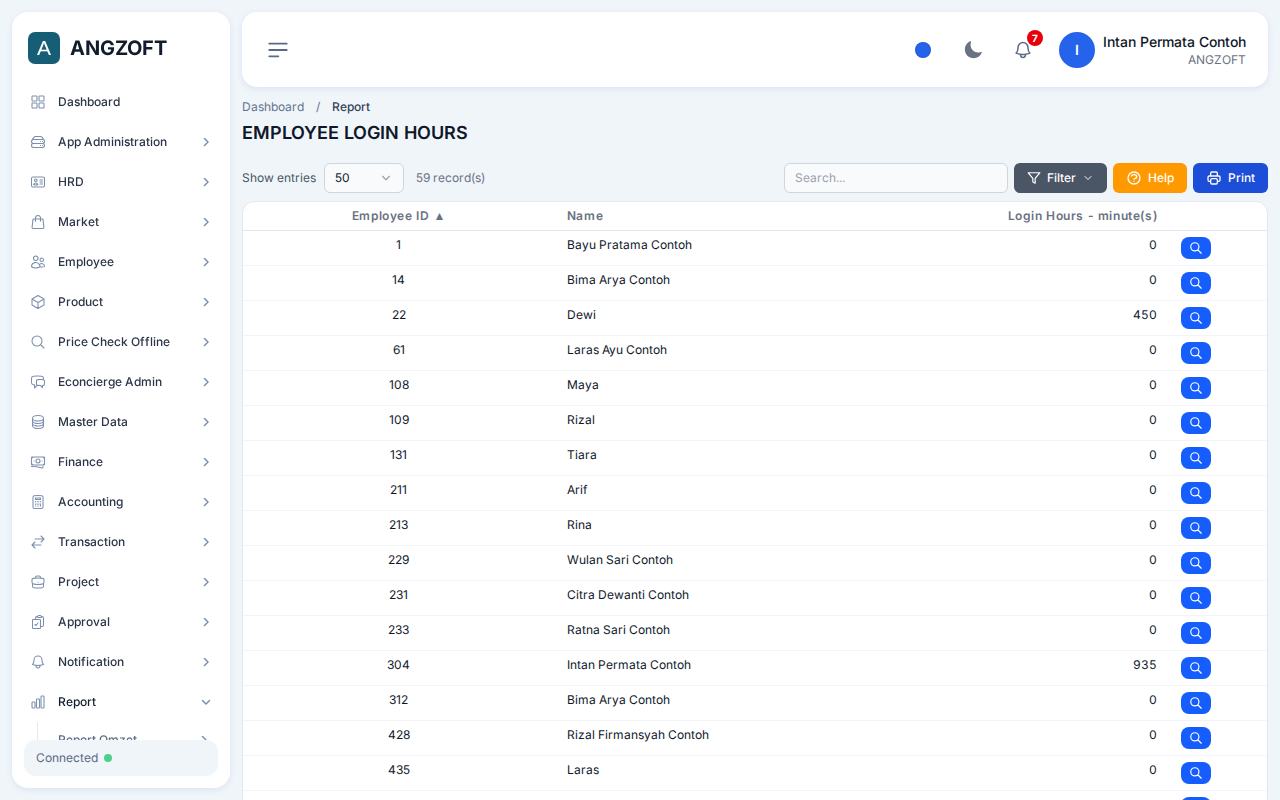Expand Market sidebar menu
The height and width of the screenshot is (800, 1280).
[121, 222]
